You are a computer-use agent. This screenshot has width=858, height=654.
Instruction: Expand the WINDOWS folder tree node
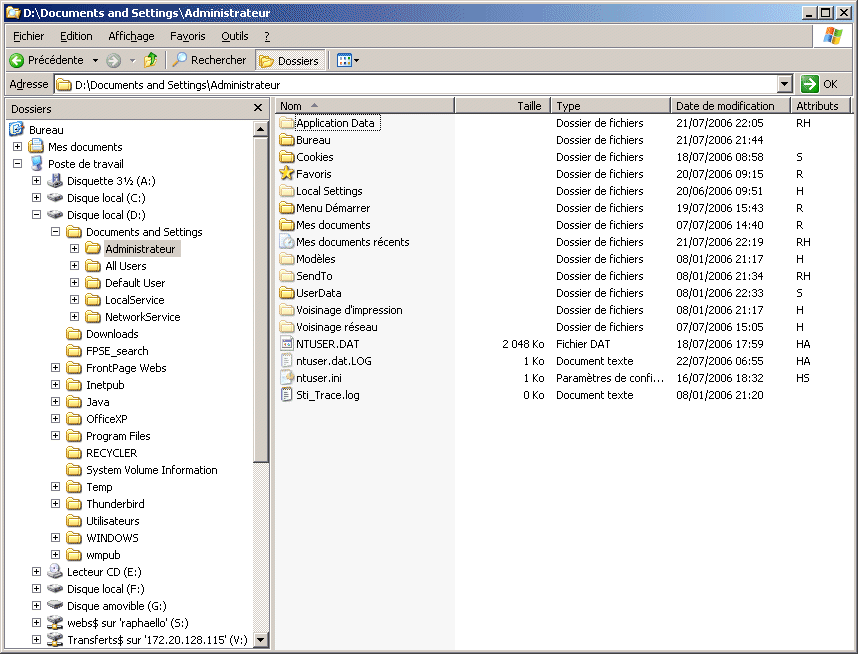(x=56, y=538)
